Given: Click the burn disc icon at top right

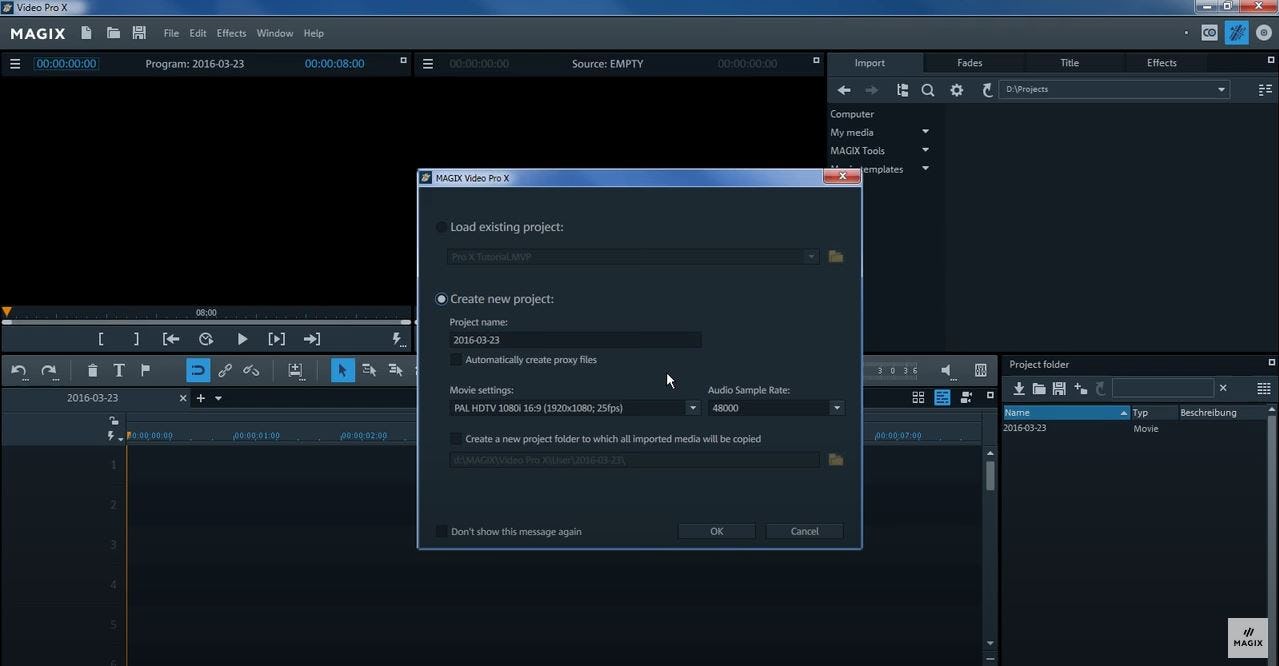Looking at the screenshot, I should tap(1263, 33).
